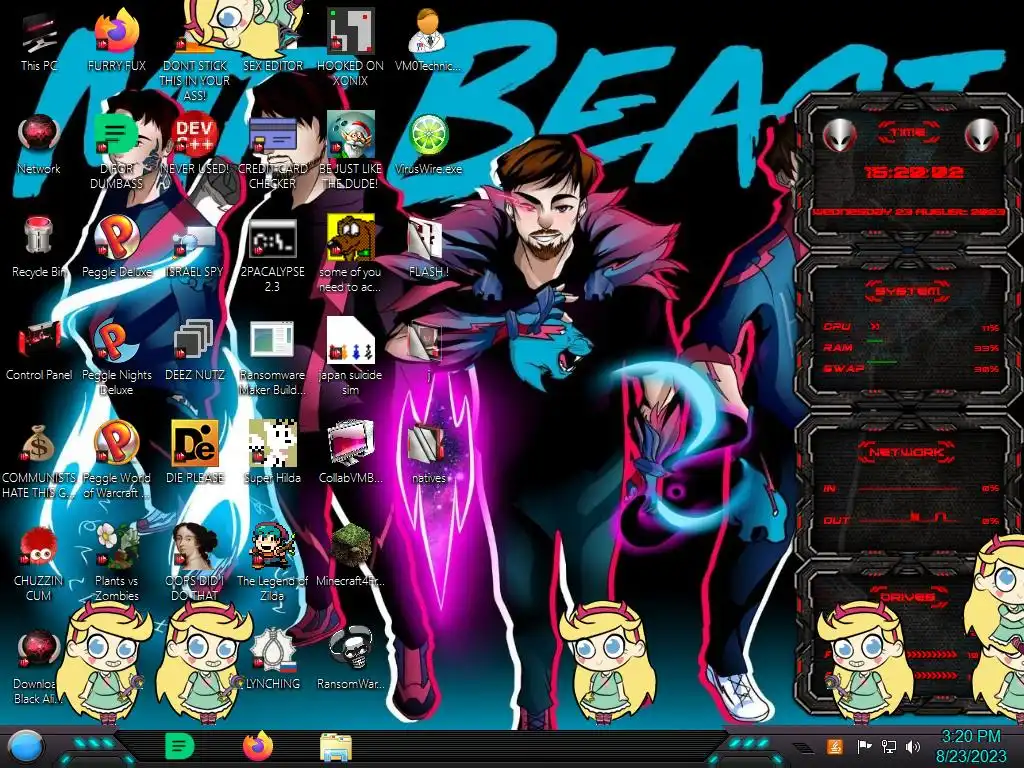Select the CHUZZIN red fuzzy icon
The height and width of the screenshot is (768, 1024).
click(x=39, y=547)
